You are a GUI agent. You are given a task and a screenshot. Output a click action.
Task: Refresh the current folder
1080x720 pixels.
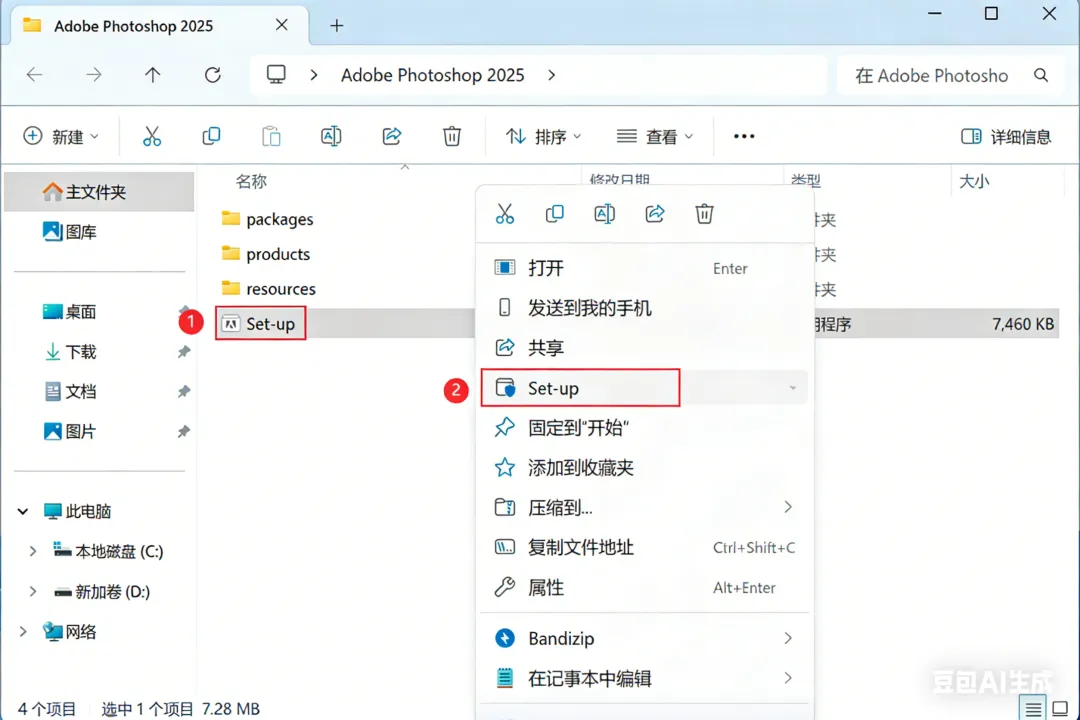pos(213,74)
